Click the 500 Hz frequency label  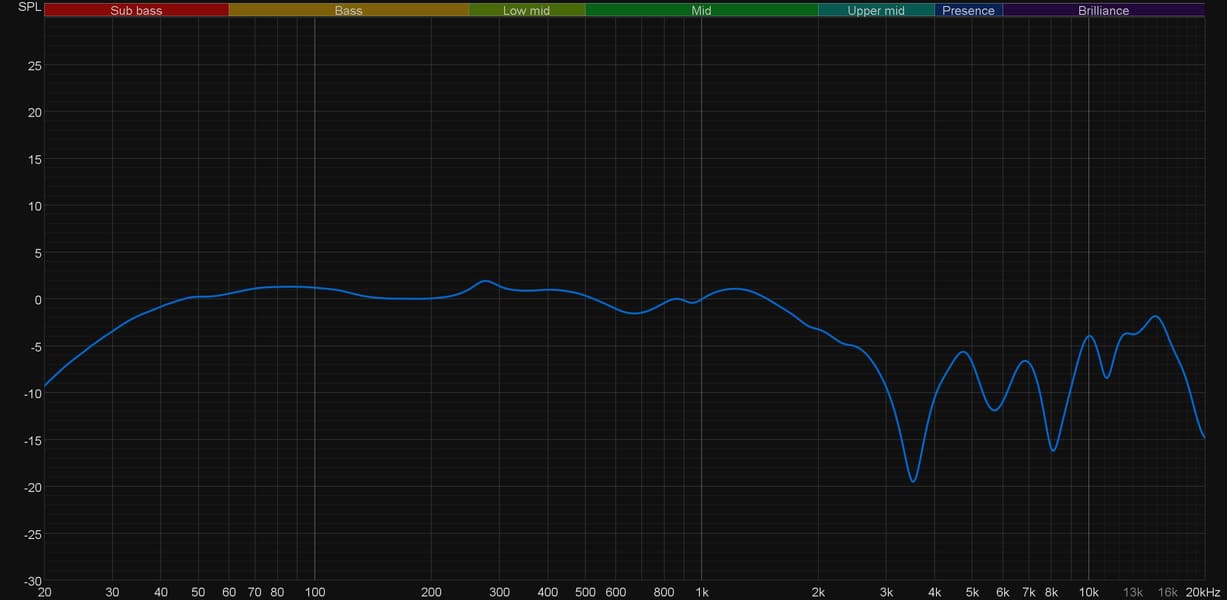click(x=585, y=593)
